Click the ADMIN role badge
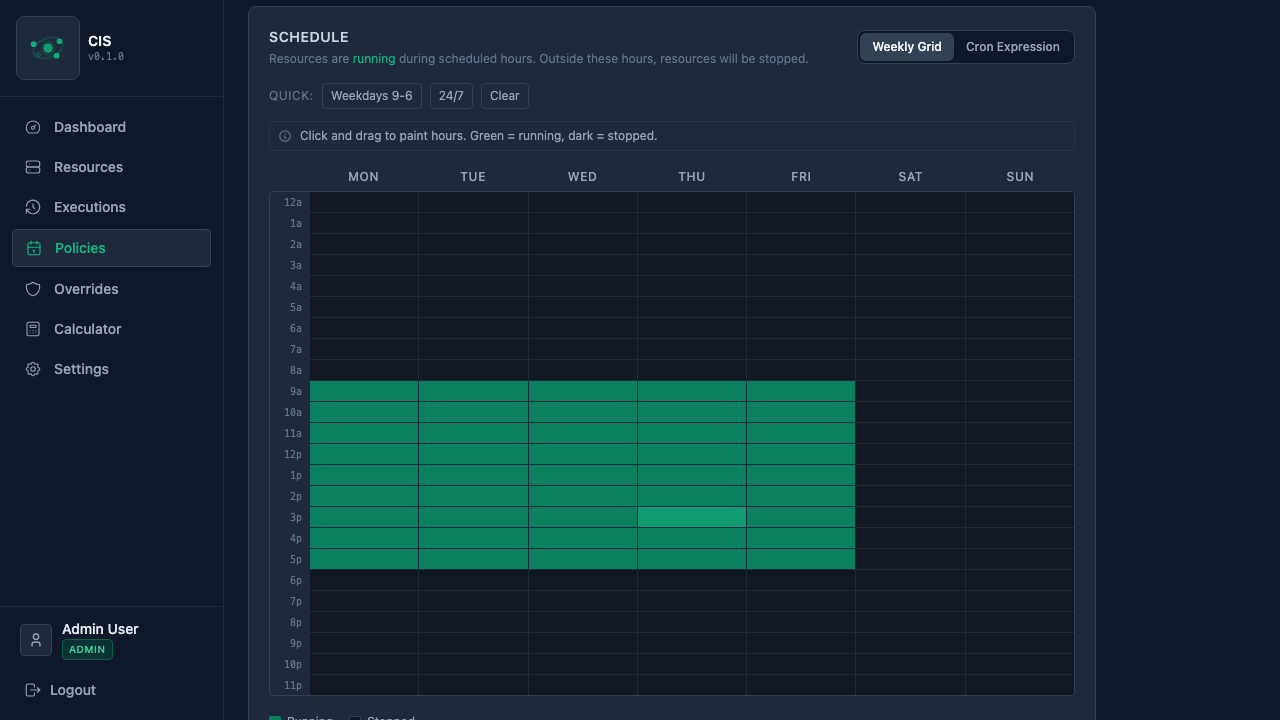The width and height of the screenshot is (1280, 720). pos(87,650)
